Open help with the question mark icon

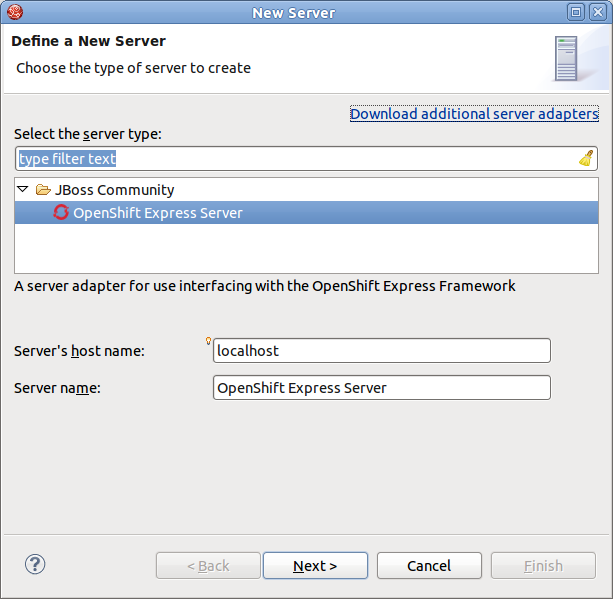pos(35,564)
